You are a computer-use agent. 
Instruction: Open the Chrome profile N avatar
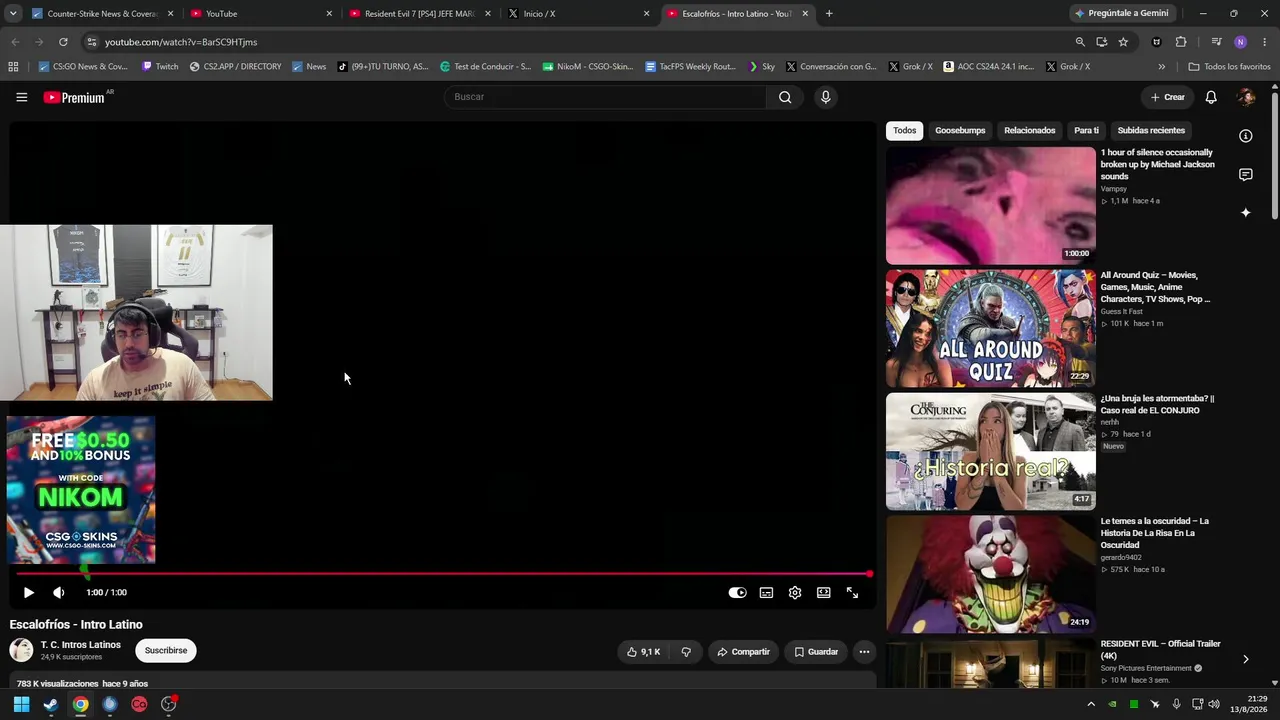pyautogui.click(x=1240, y=42)
